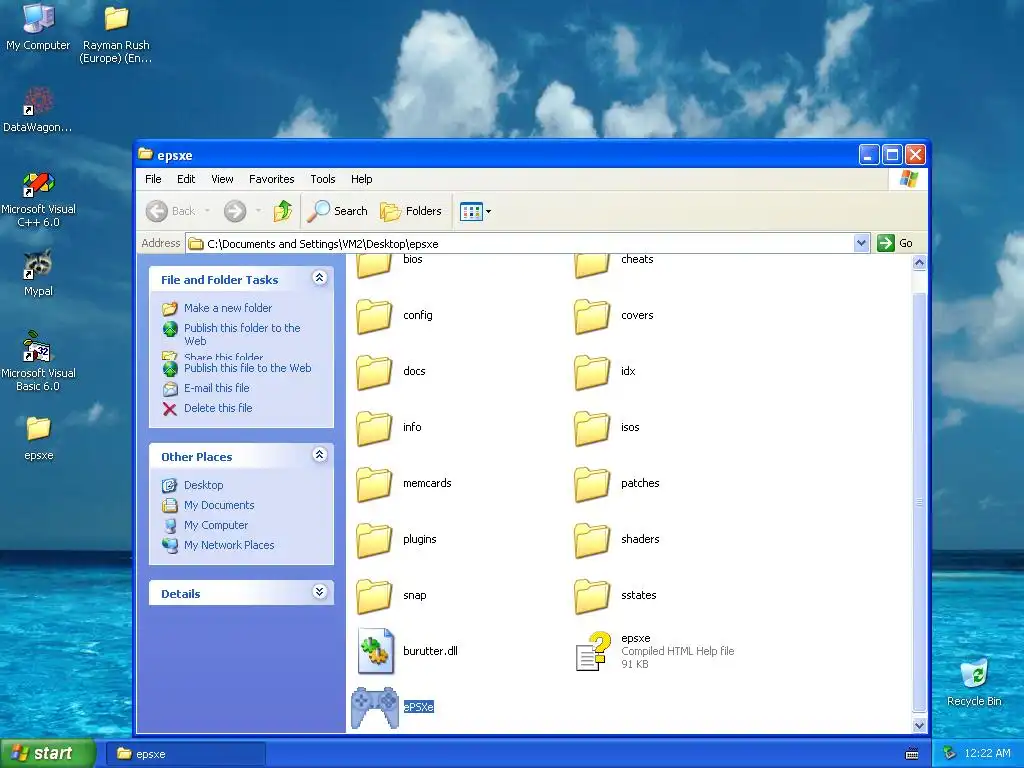
Task: Go to My Computer in Other Places
Action: (x=216, y=525)
